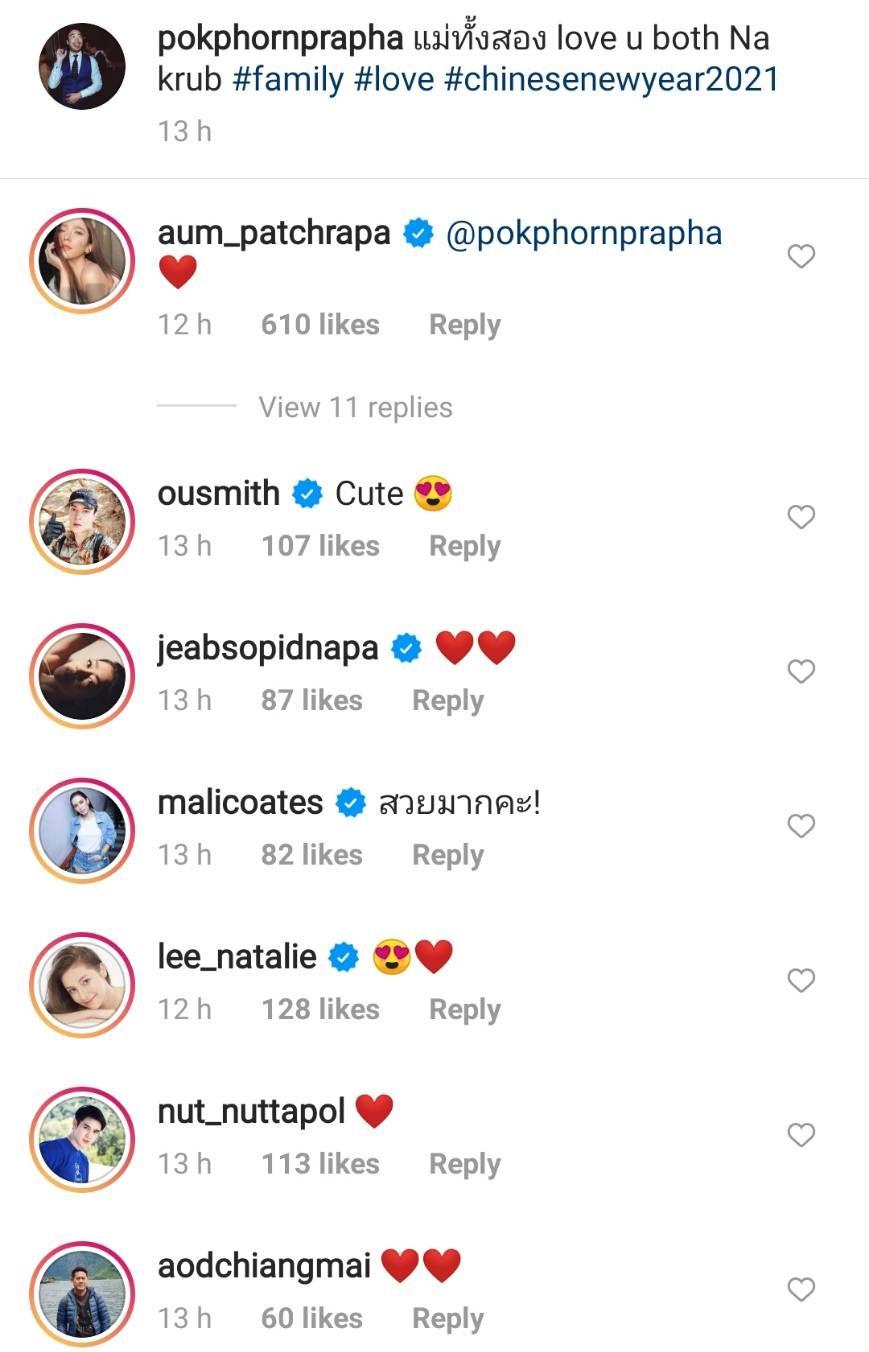Open the verified badge beside aum_patchrapa

[418, 234]
